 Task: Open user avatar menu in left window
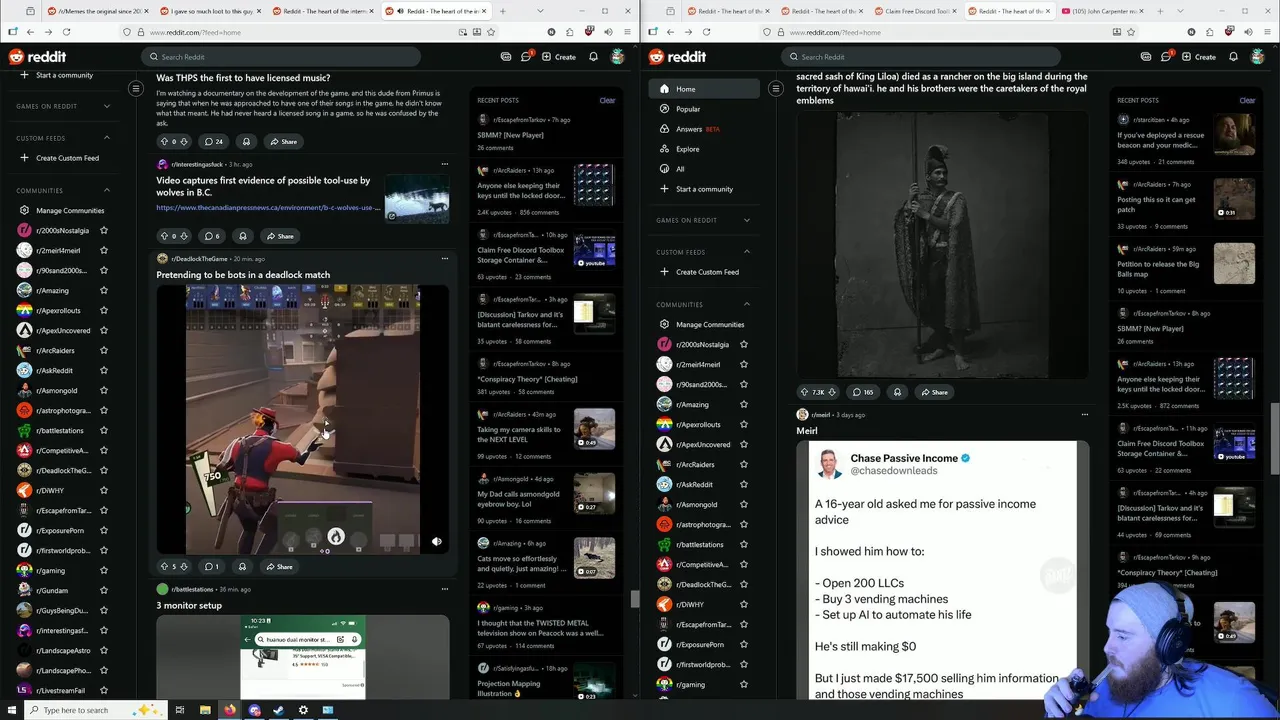coord(618,57)
